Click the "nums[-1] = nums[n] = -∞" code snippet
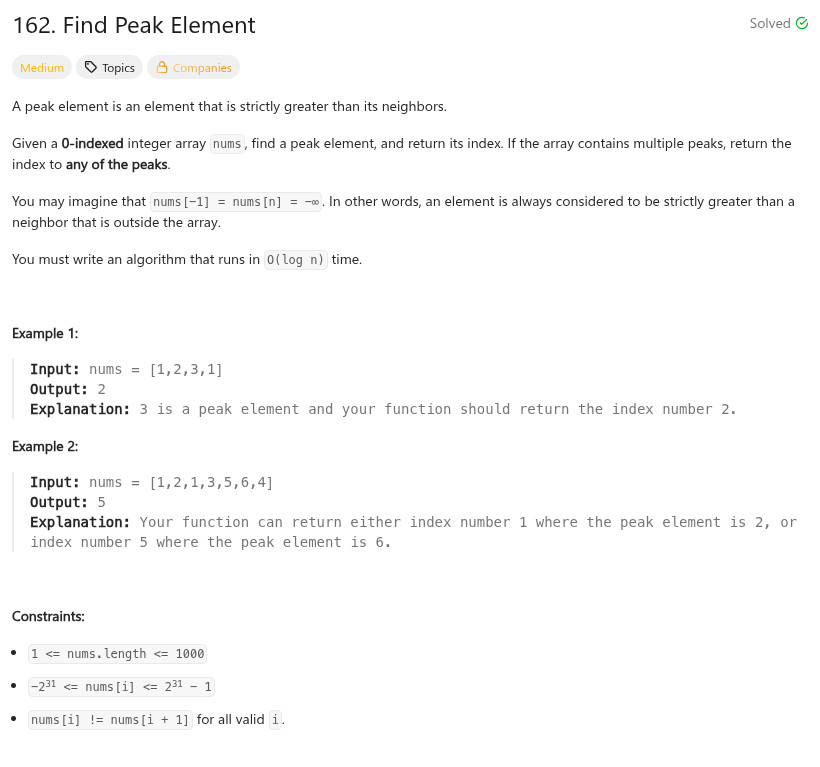The width and height of the screenshot is (820, 767). tap(236, 201)
